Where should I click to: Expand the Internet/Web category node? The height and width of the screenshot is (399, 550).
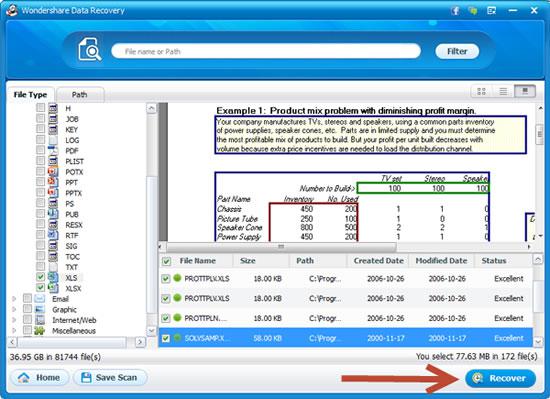(14, 320)
